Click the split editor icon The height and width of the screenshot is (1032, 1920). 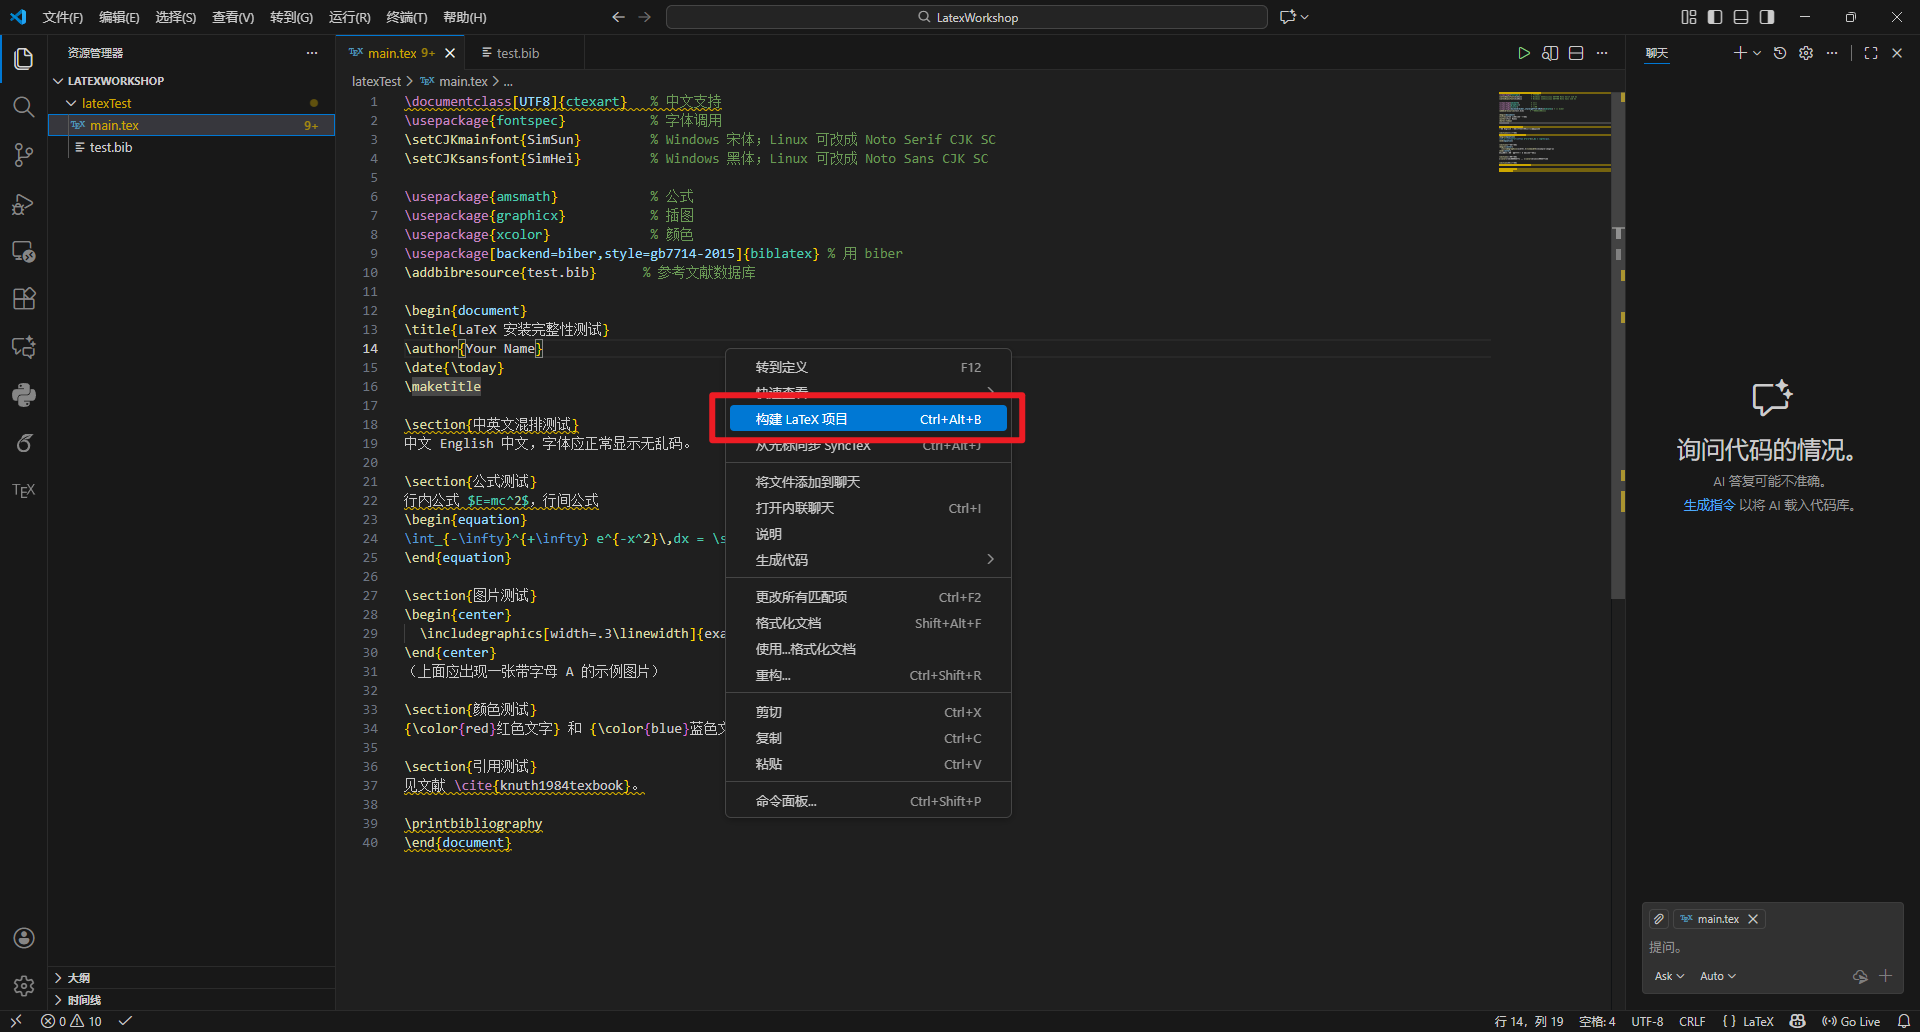click(1576, 53)
